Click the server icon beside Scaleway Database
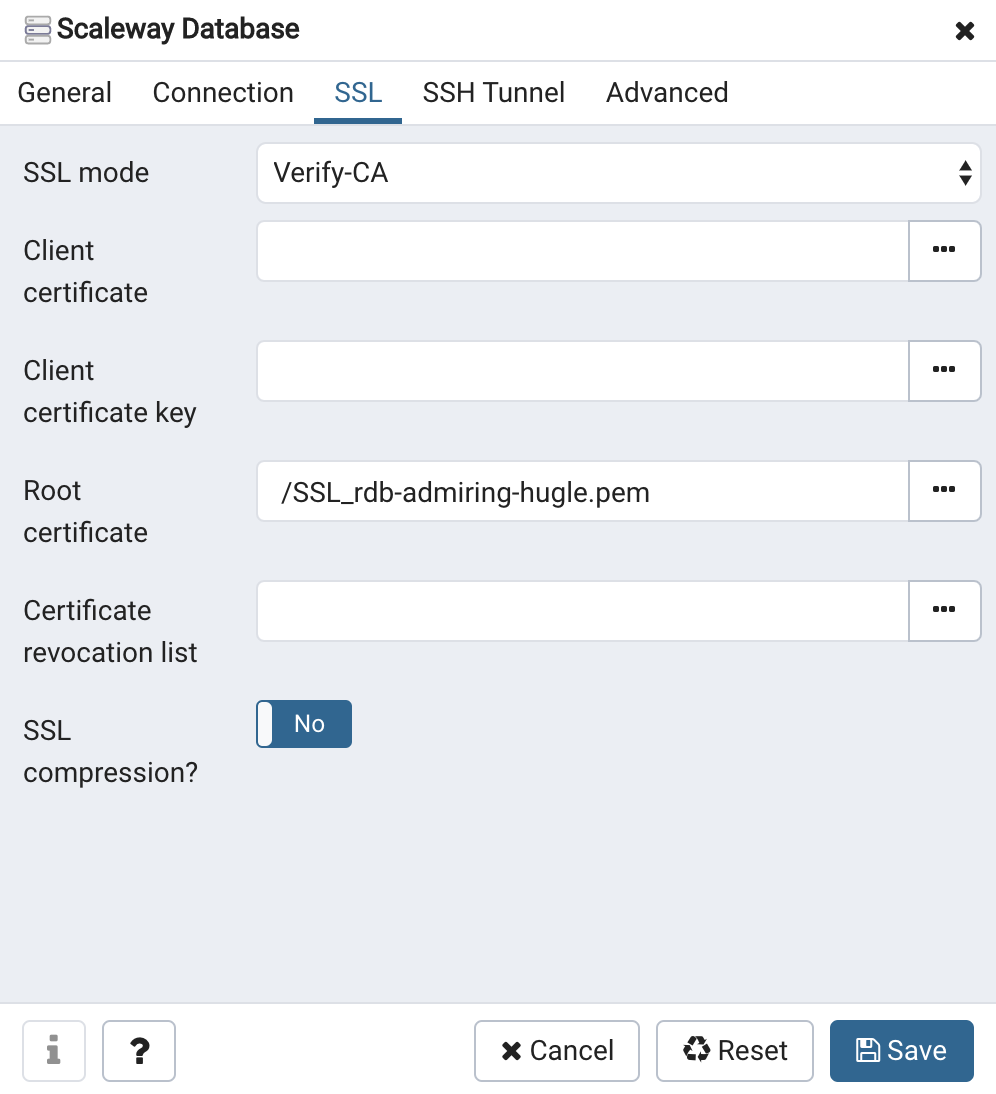996x1094 pixels. 38,29
